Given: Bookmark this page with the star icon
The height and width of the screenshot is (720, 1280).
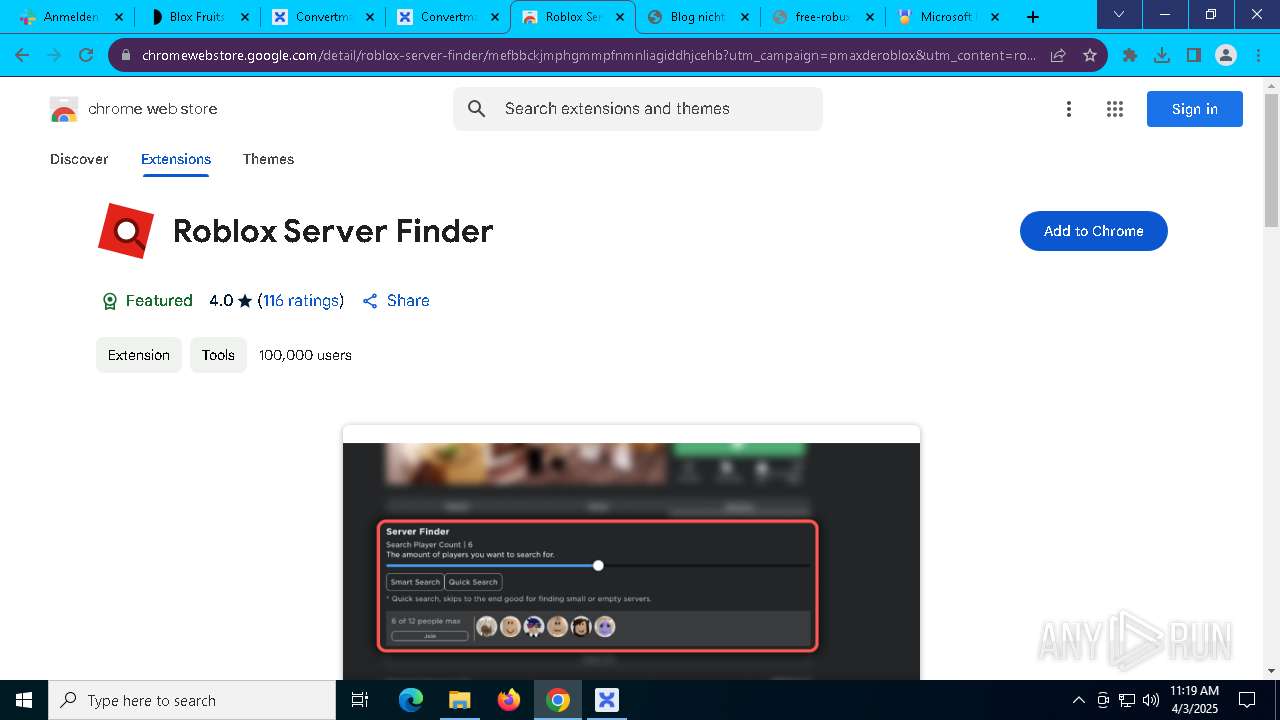Looking at the screenshot, I should coord(1090,55).
